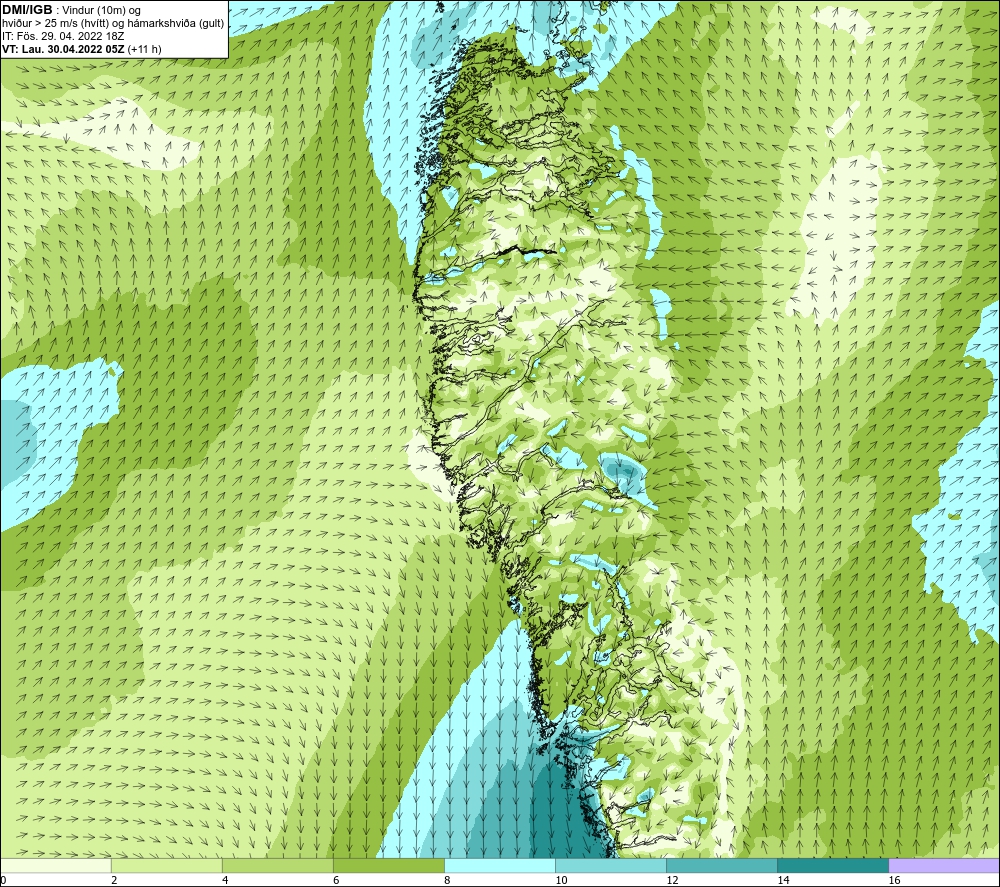Click the legend scale label "4"
The width and height of the screenshot is (1000, 887).
pos(225,880)
